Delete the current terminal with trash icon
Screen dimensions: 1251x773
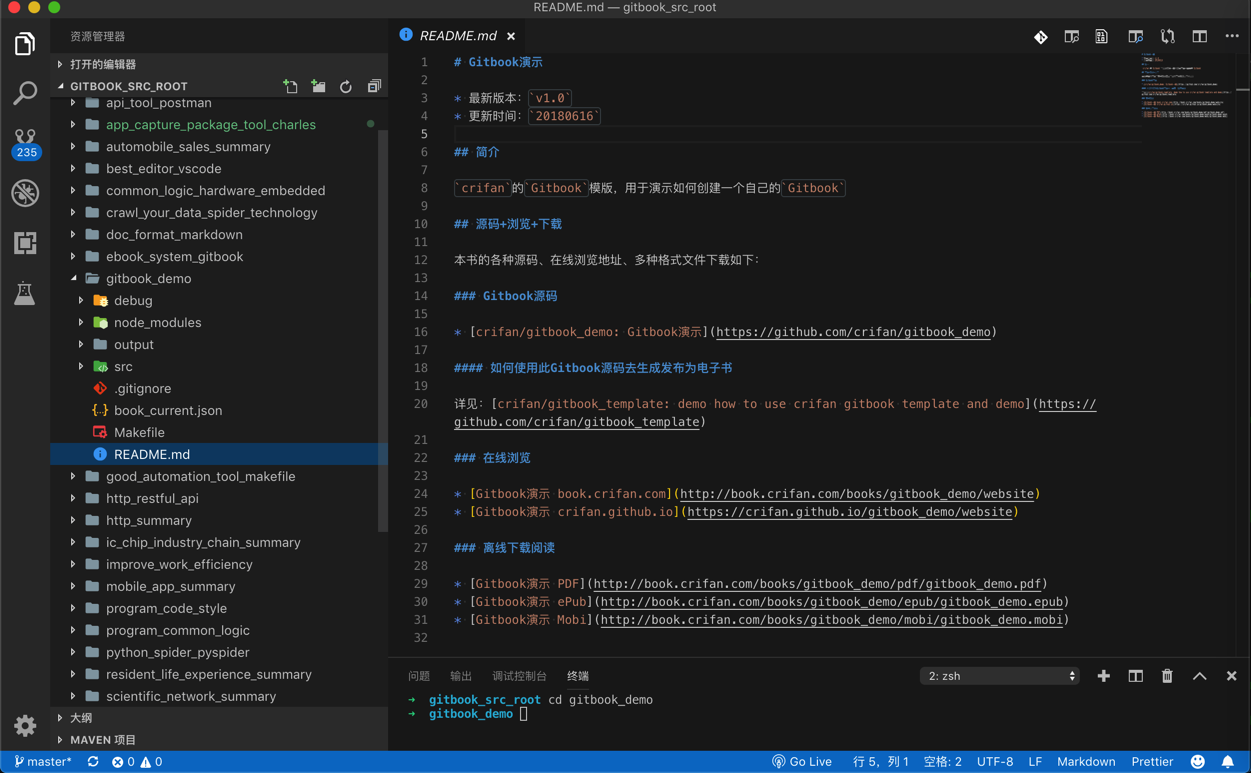click(x=1167, y=676)
